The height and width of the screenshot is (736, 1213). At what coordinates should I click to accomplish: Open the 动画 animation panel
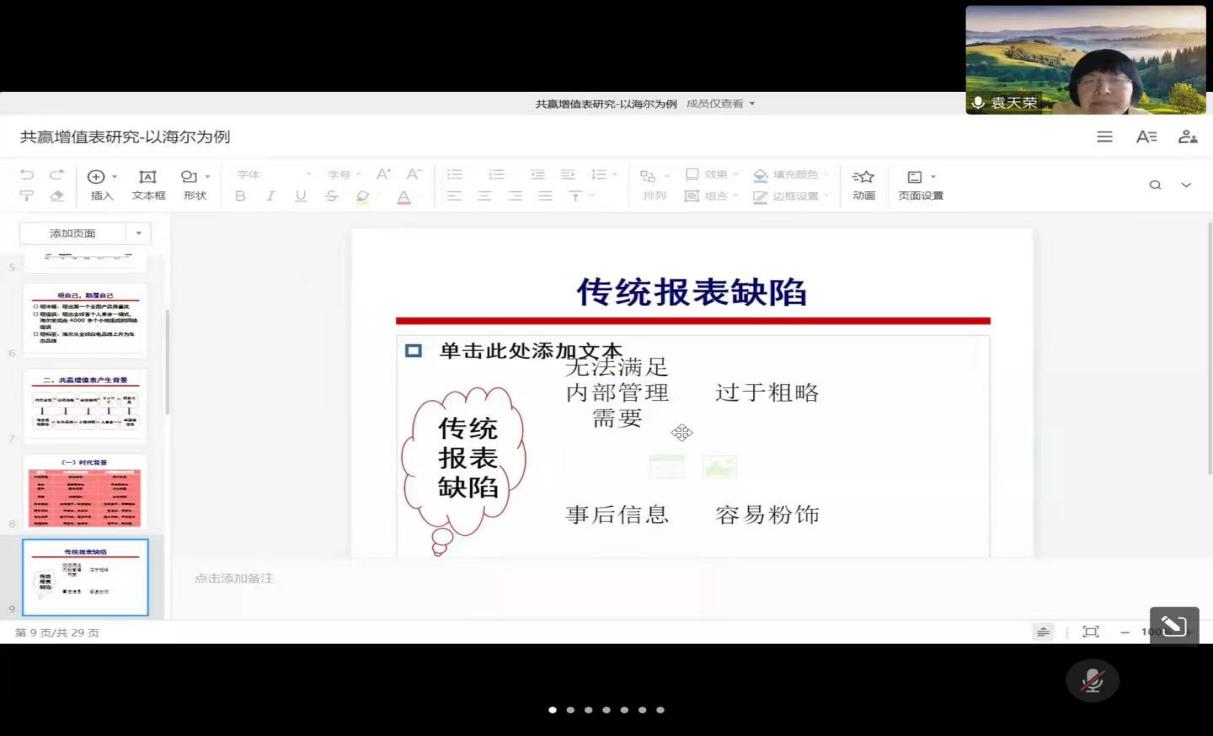point(863,184)
